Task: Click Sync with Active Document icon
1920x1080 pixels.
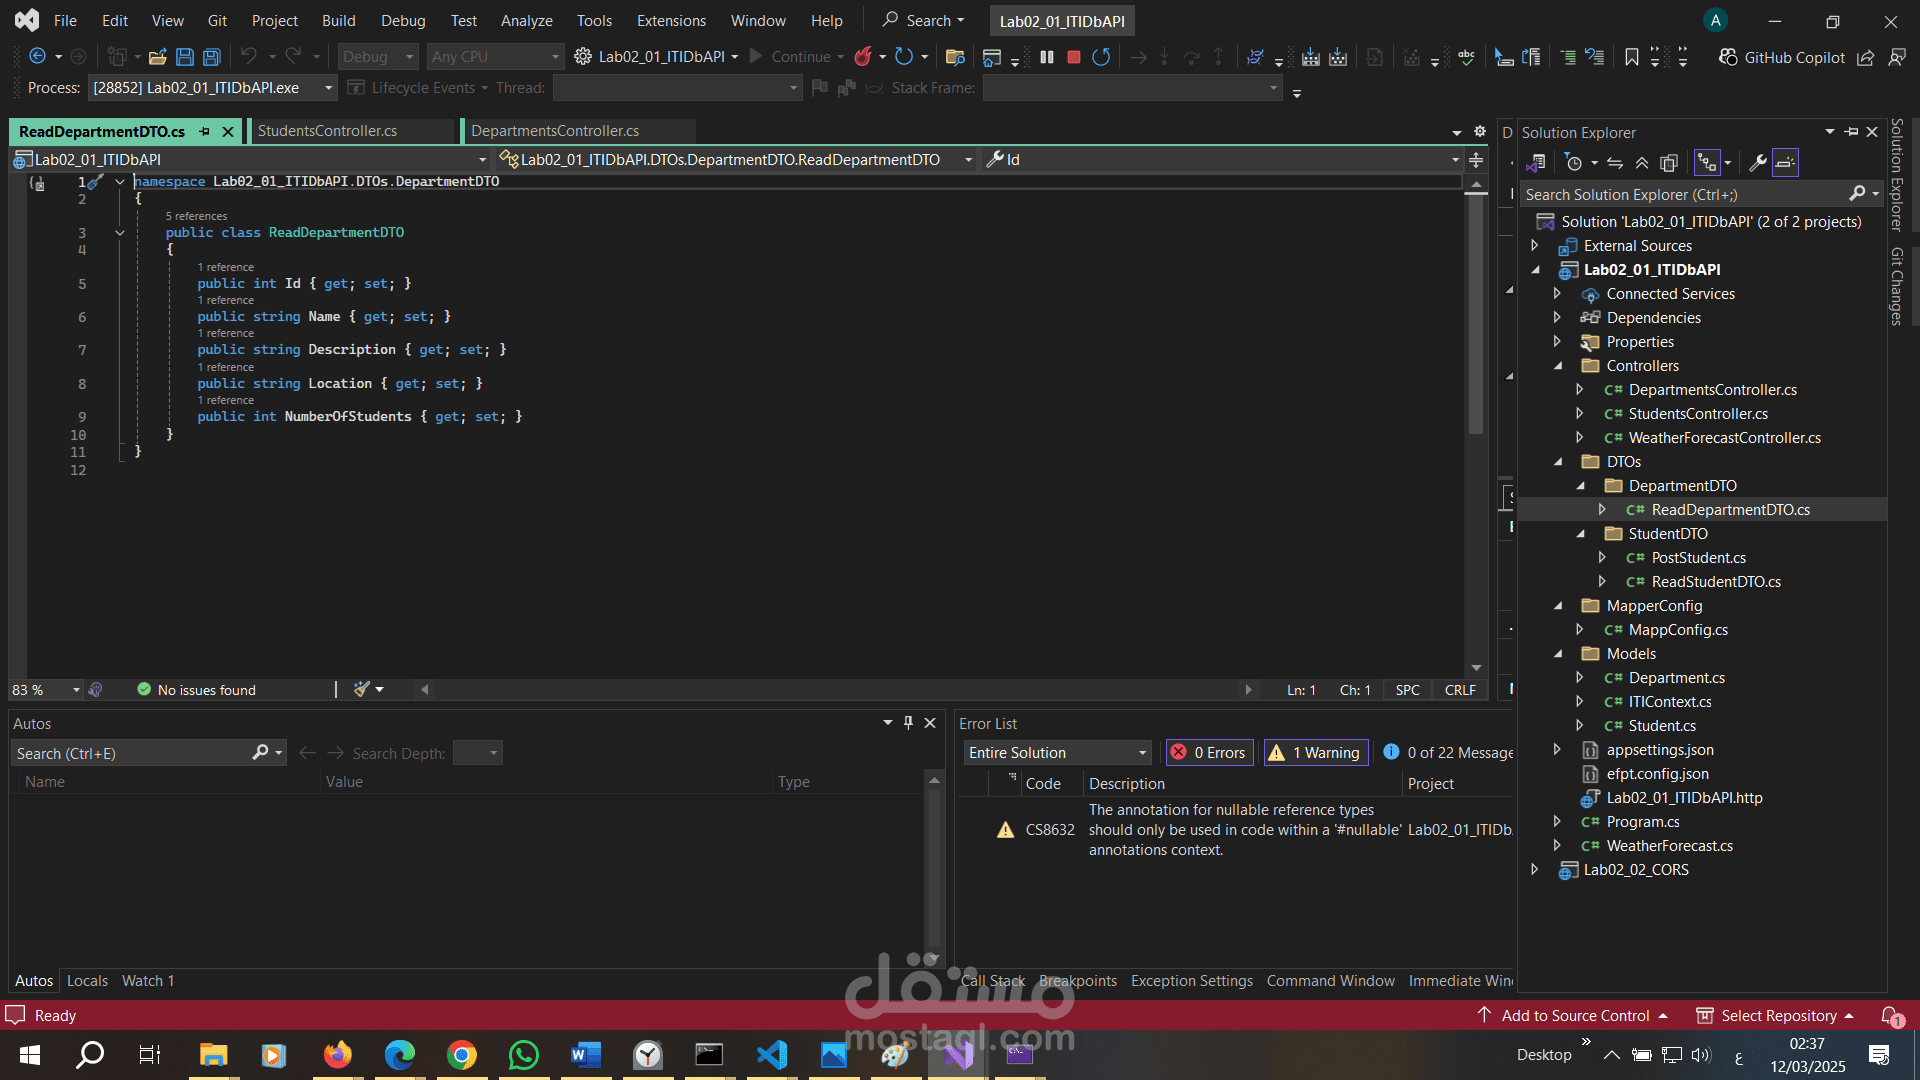Action: (x=1615, y=163)
